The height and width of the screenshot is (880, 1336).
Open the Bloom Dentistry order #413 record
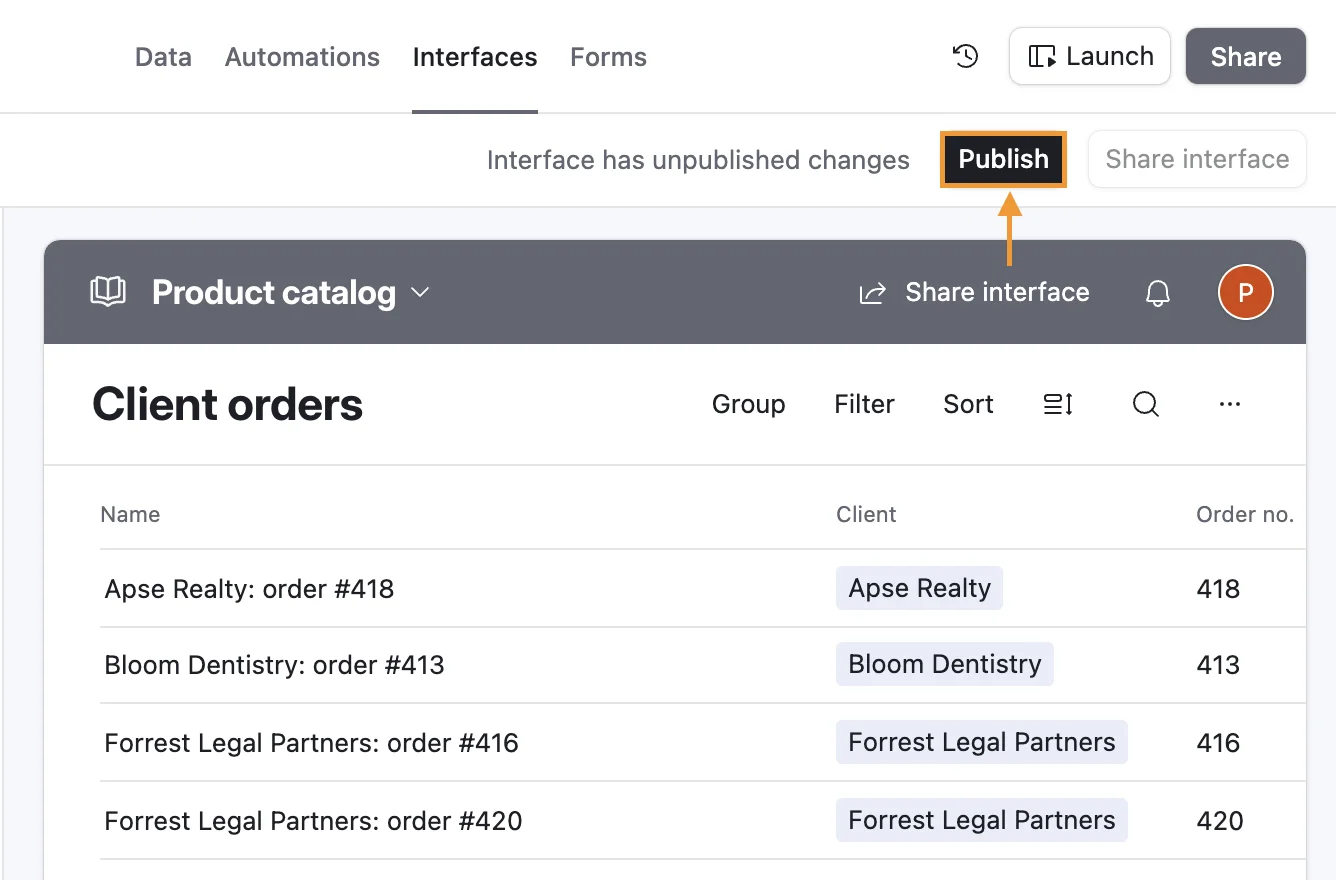[274, 664]
